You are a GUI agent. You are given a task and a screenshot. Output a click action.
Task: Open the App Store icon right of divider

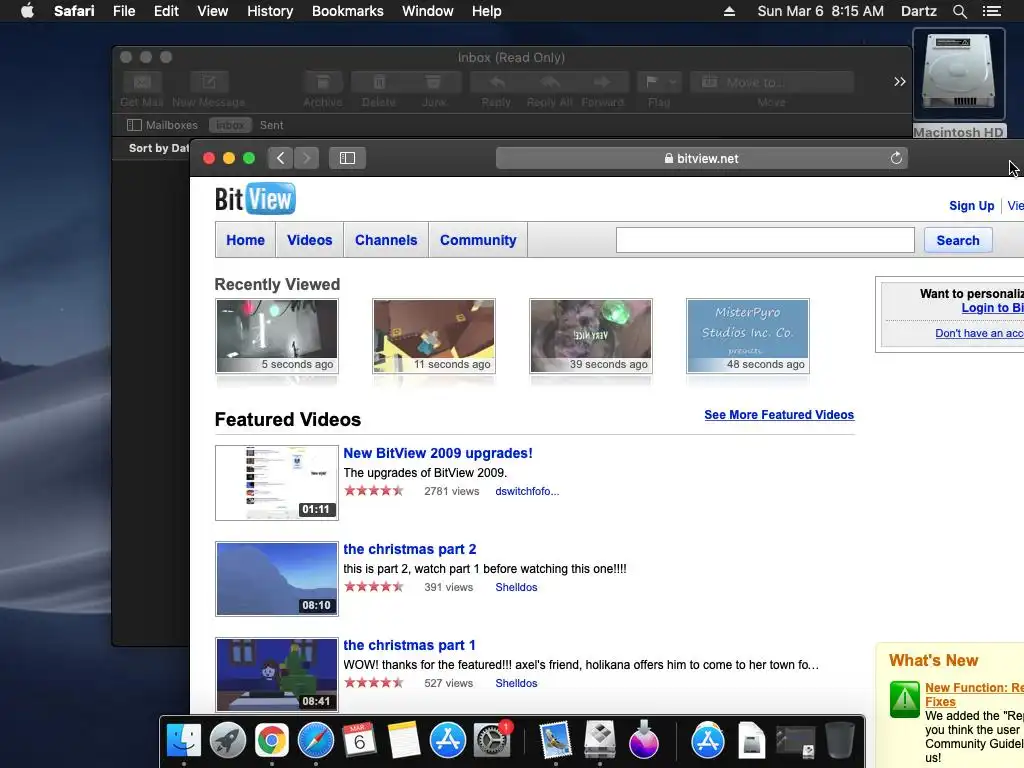tap(708, 741)
